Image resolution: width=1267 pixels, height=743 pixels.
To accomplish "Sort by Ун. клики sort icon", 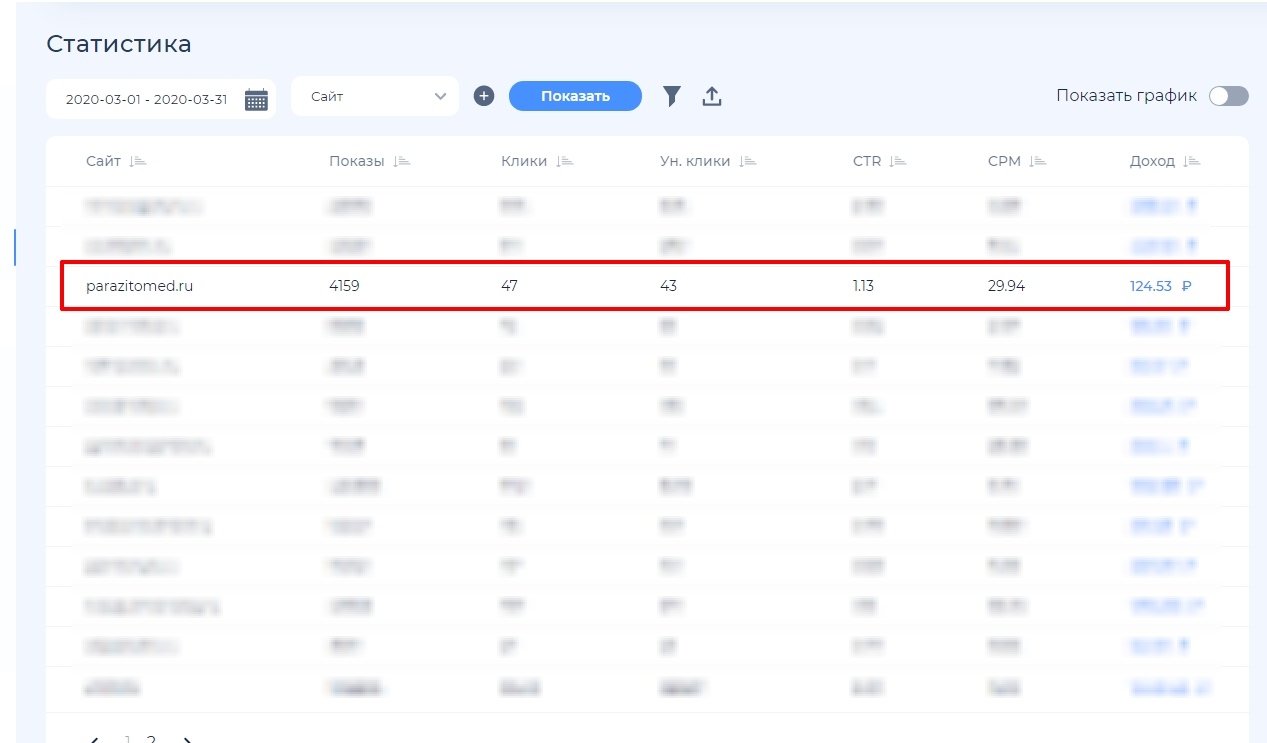I will coord(748,161).
